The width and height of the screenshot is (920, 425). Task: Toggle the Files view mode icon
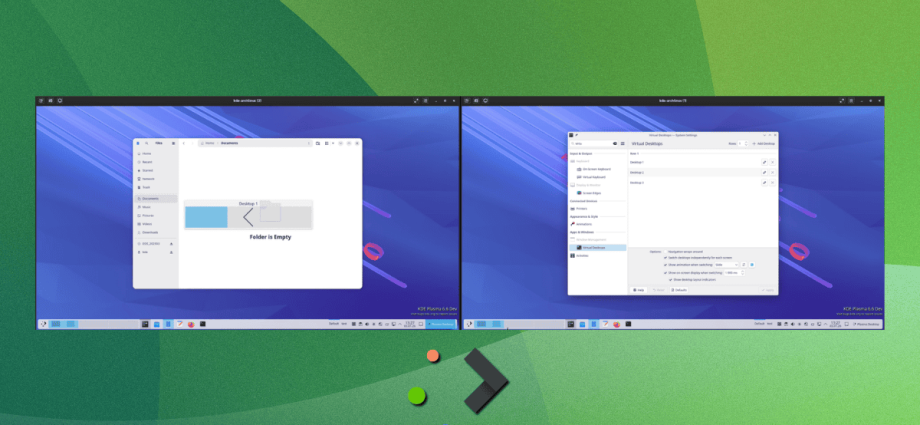coord(326,143)
